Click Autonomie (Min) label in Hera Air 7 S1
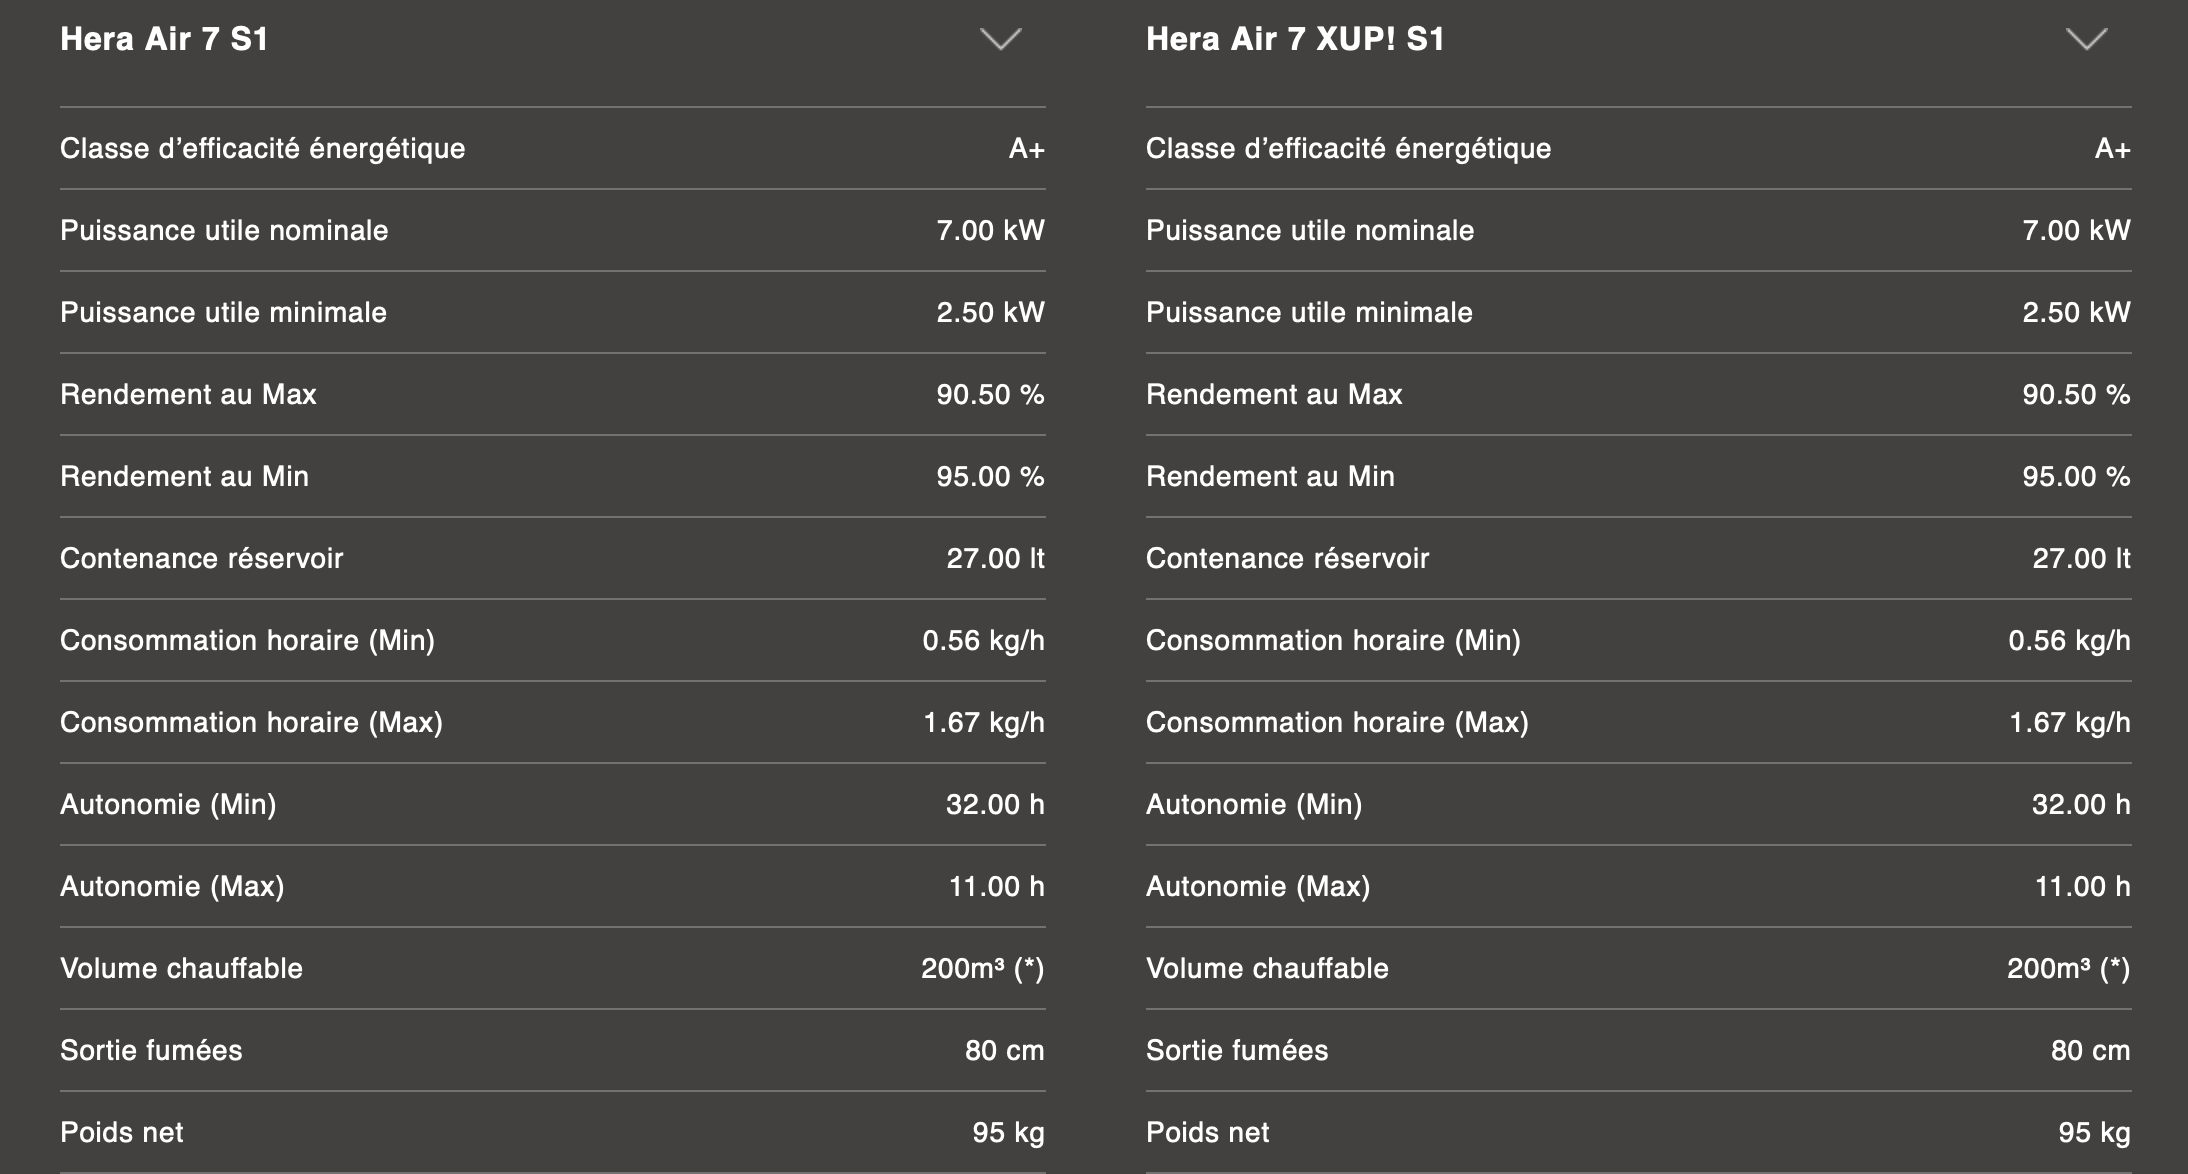This screenshot has height=1174, width=2188. (x=168, y=805)
